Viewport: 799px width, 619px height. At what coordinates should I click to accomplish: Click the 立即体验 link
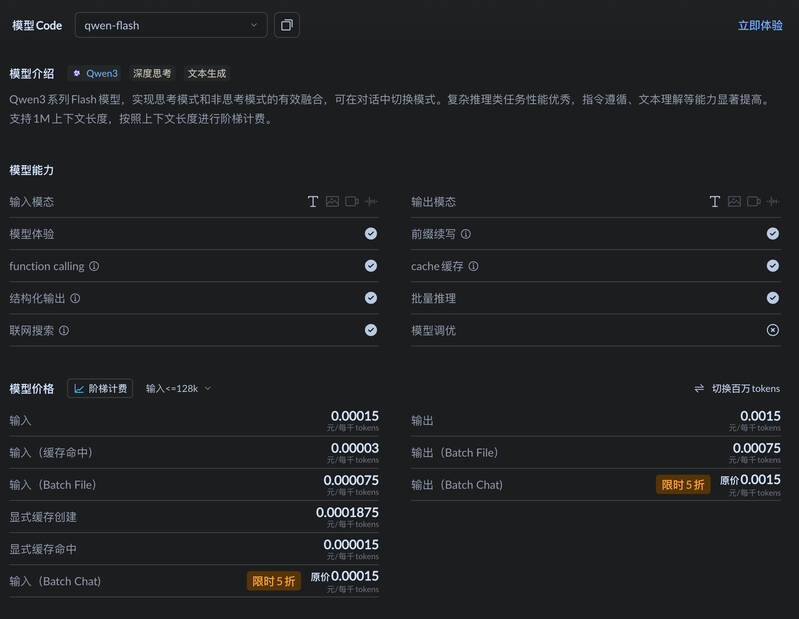(x=760, y=25)
